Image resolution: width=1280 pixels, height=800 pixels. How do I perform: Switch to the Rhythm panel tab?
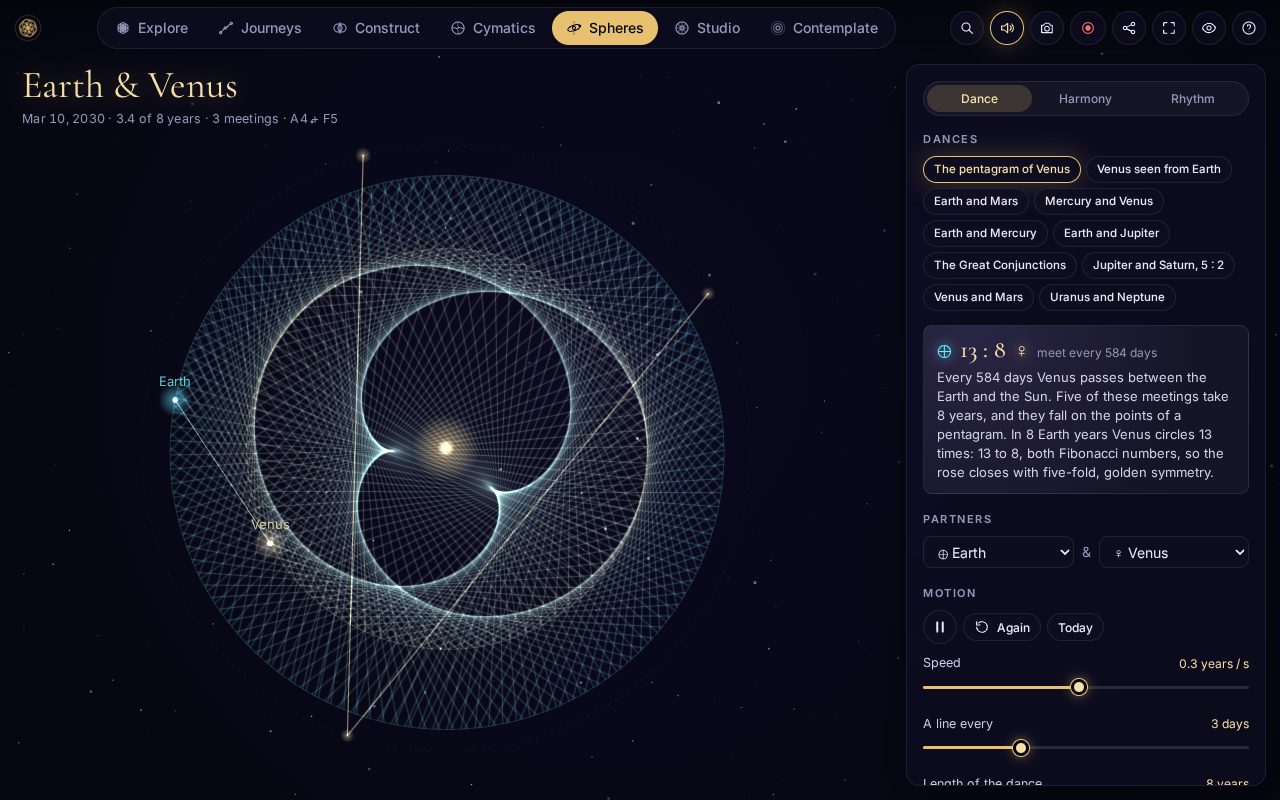tap(1192, 98)
